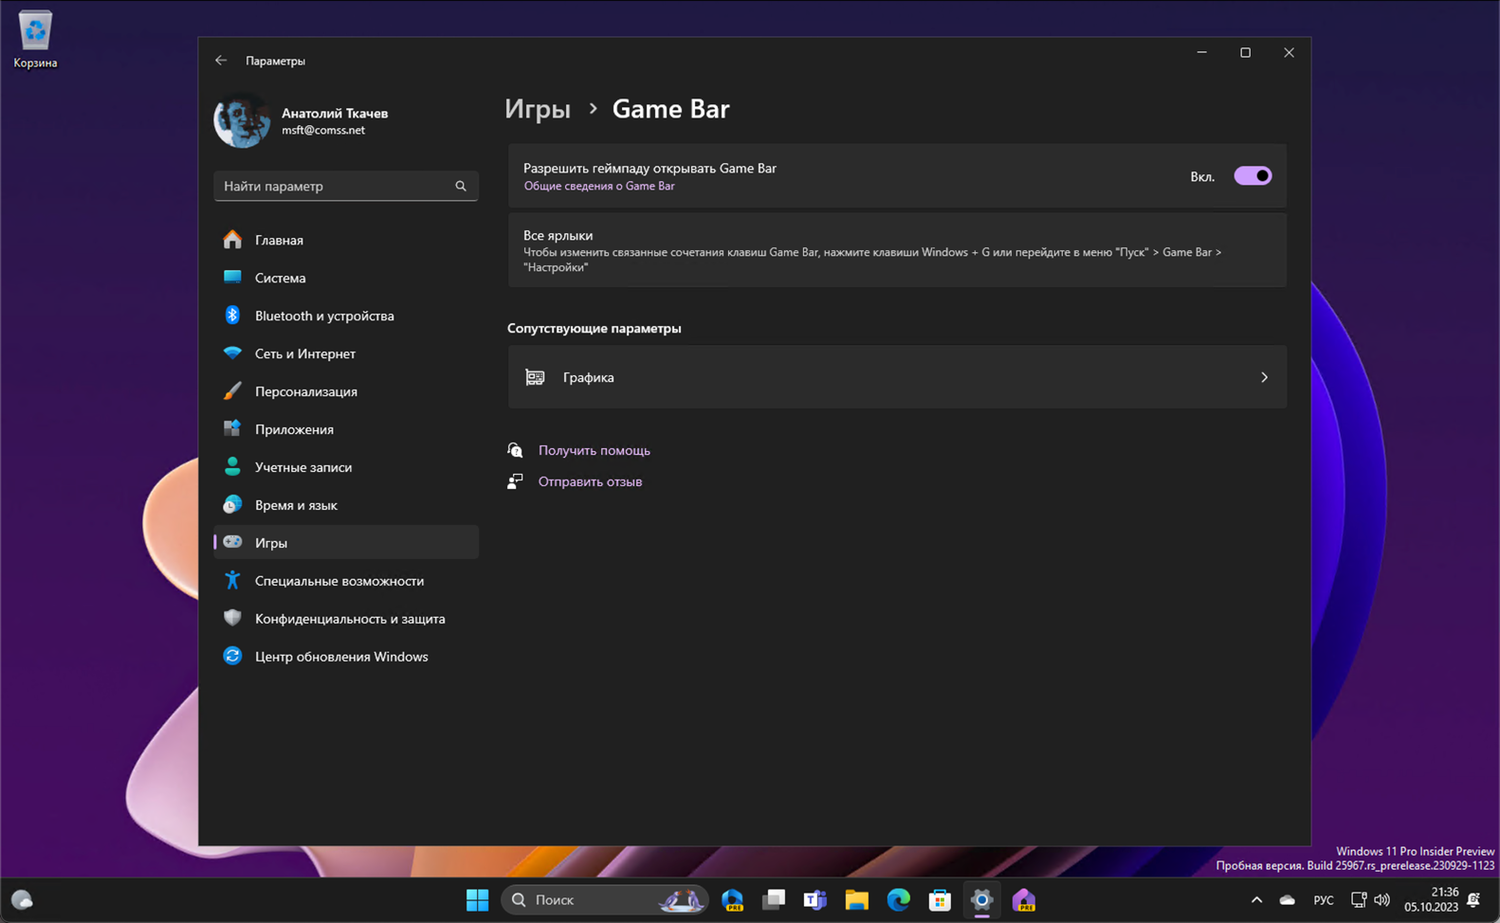Open Персонализация with the paintbrush icon
Image resolution: width=1500 pixels, height=923 pixels.
point(233,391)
